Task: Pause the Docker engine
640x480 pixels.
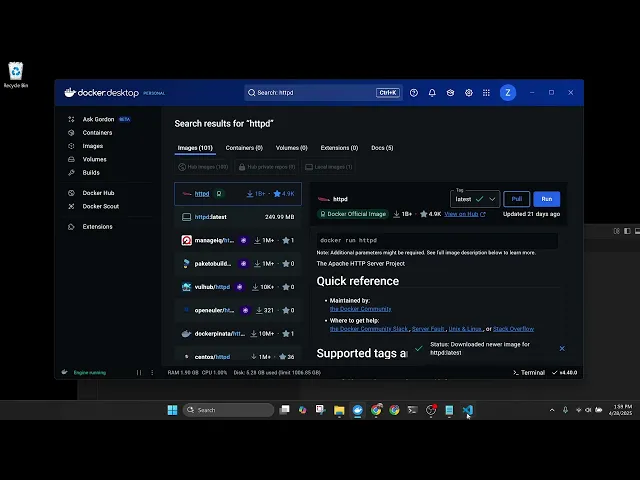Action: click(139, 373)
